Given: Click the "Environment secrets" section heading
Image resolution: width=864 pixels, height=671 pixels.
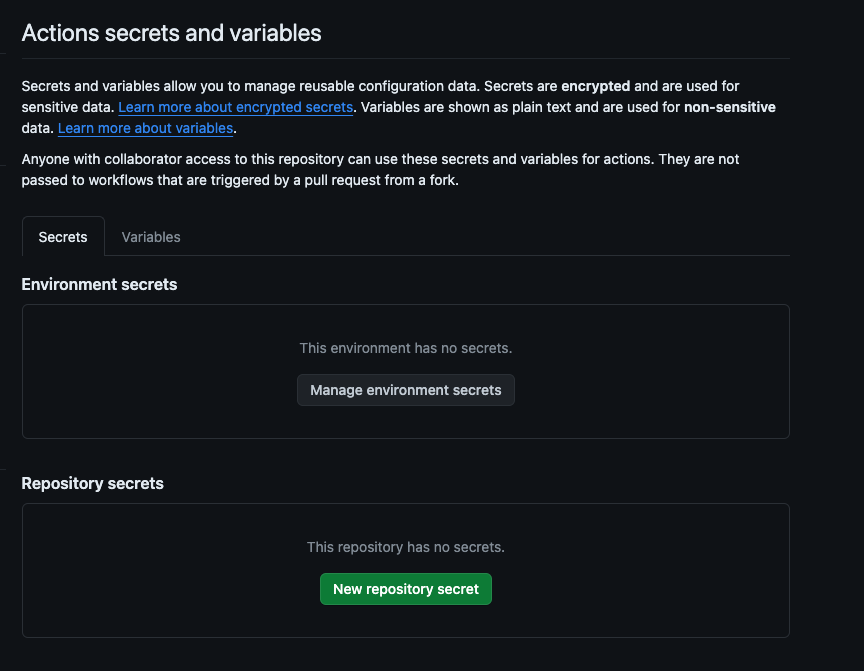Looking at the screenshot, I should click(x=99, y=284).
